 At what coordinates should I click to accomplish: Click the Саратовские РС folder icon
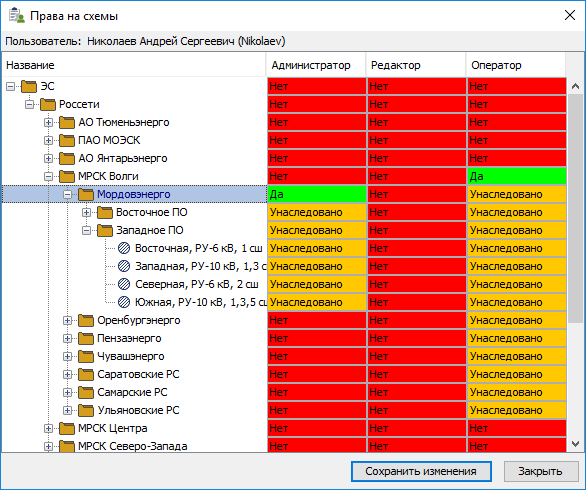pos(86,374)
